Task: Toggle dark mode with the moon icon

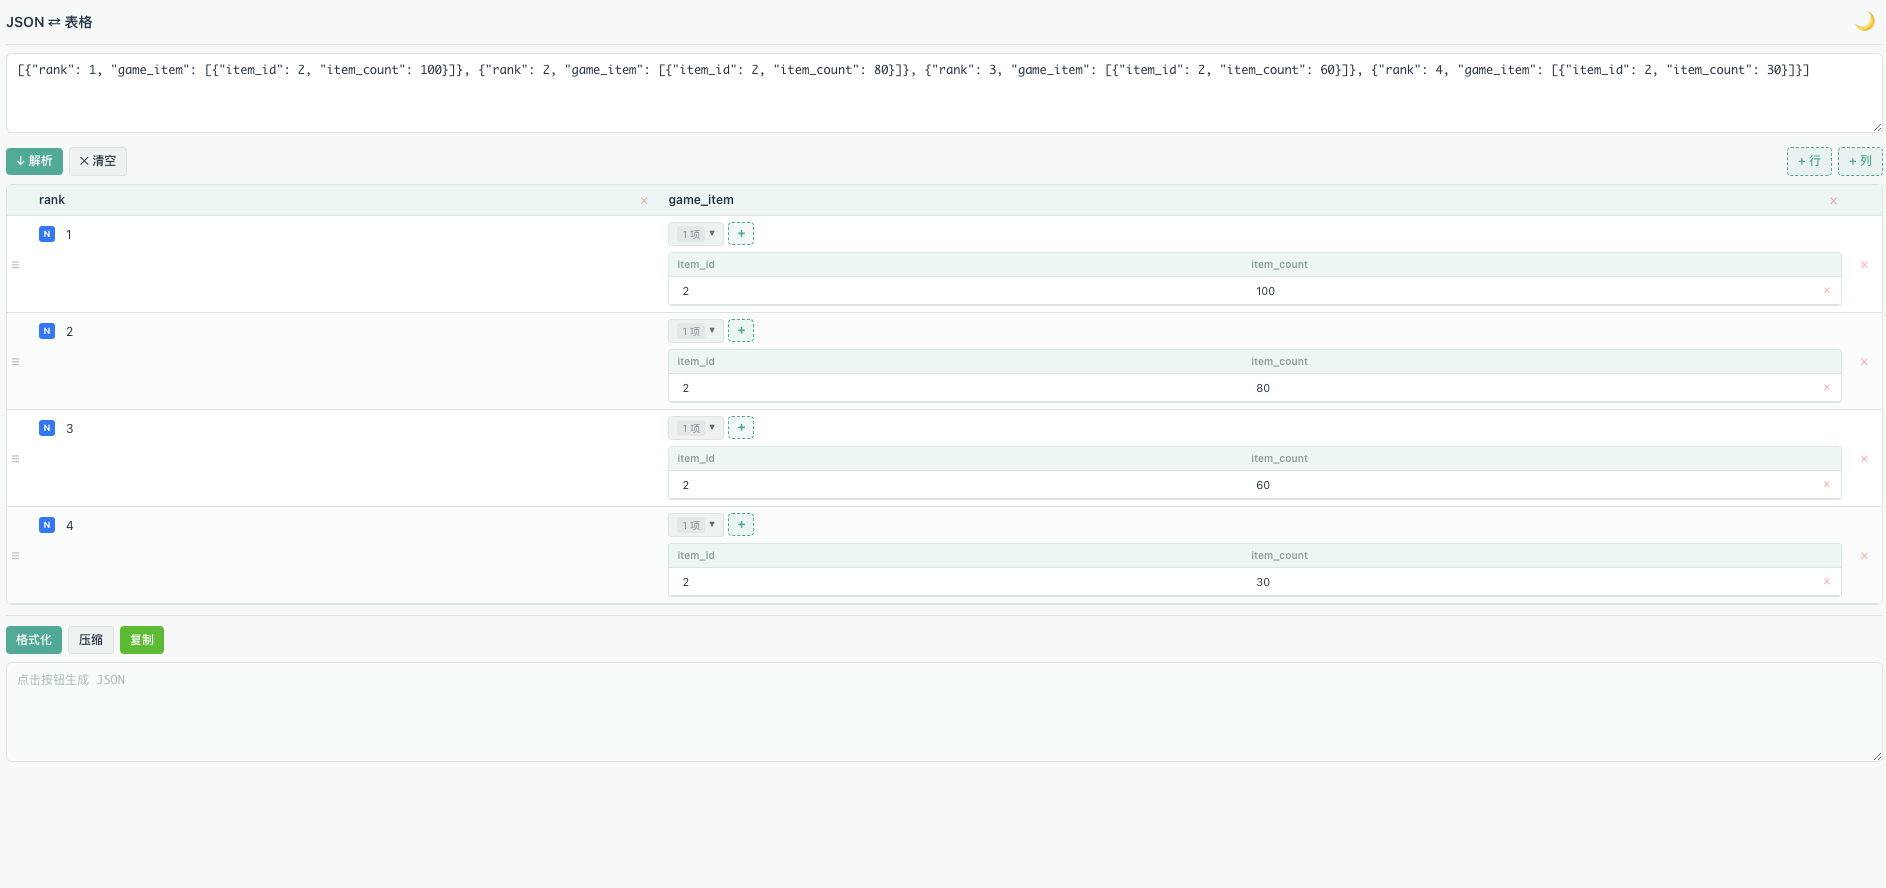Action: [x=1864, y=21]
